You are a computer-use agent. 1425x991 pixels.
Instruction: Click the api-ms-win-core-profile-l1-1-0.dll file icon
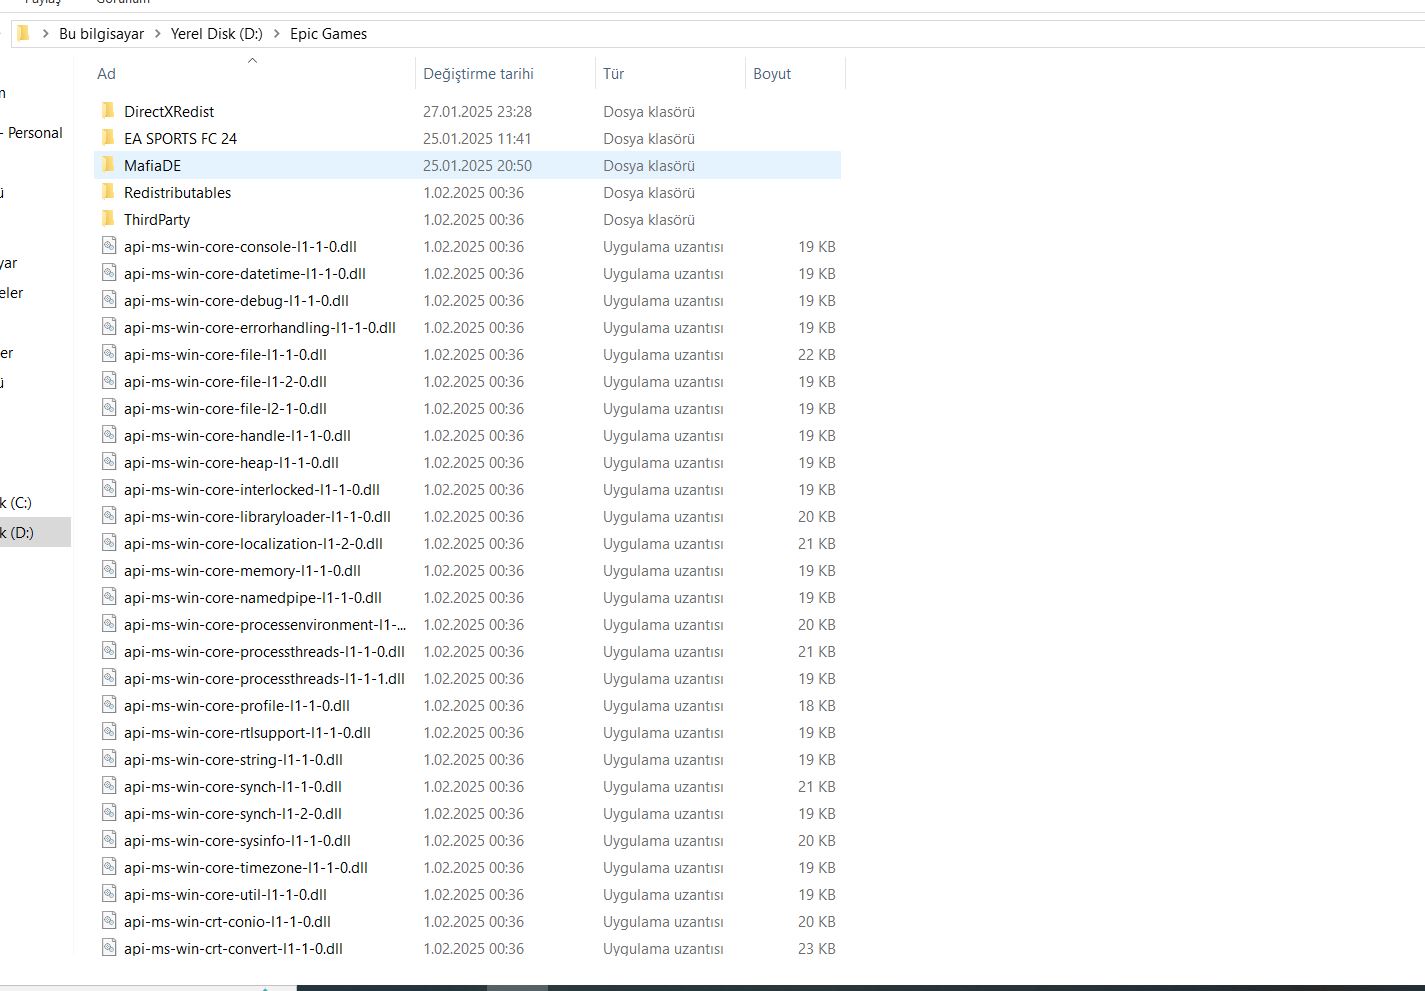[x=108, y=705]
